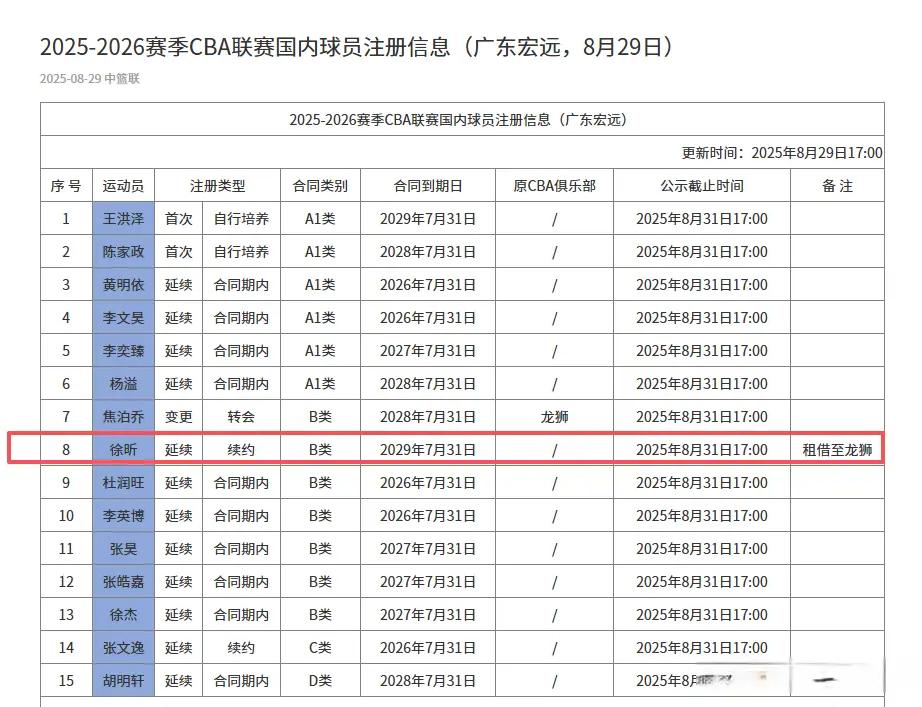Click A1类 contract type for 杨溢
Viewport: 922px width, 707px height.
pyautogui.click(x=320, y=383)
